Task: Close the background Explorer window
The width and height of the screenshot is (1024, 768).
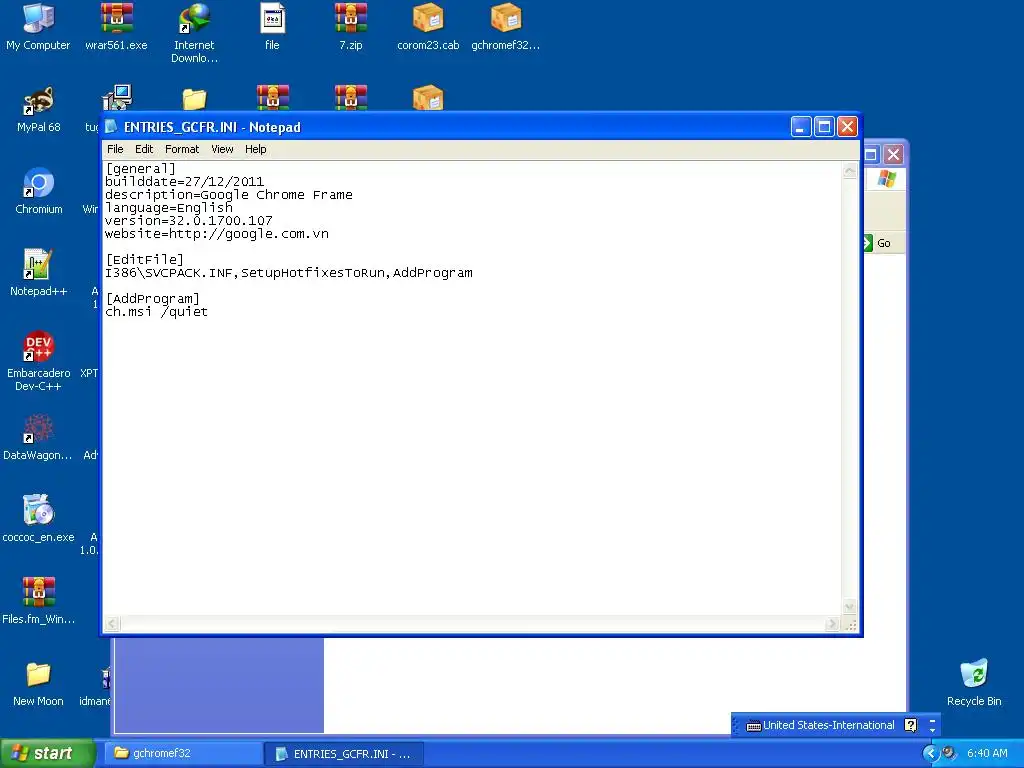Action: pos(893,155)
